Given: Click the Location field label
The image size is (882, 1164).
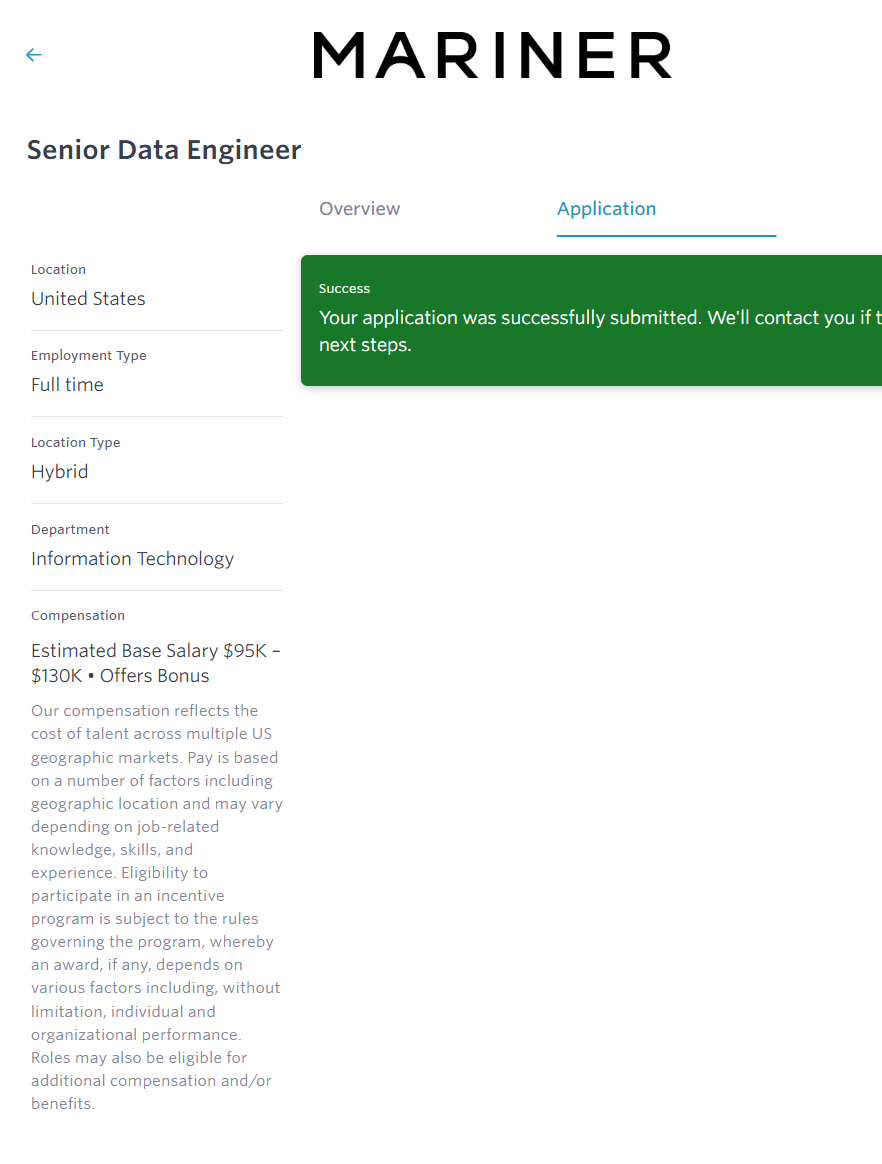Looking at the screenshot, I should pos(58,270).
